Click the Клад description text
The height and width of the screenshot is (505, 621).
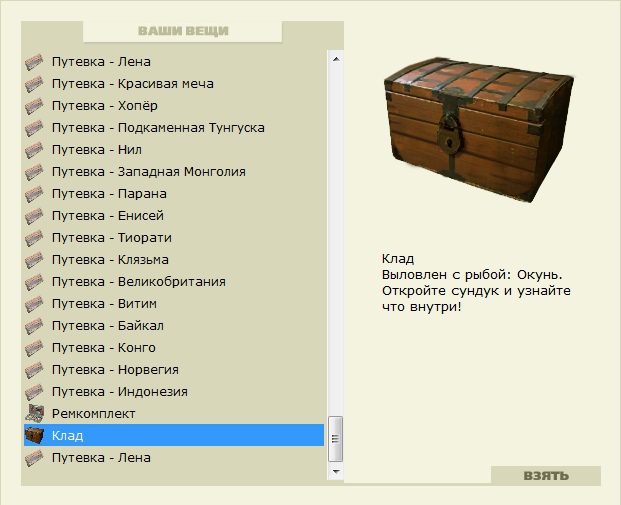pos(476,283)
